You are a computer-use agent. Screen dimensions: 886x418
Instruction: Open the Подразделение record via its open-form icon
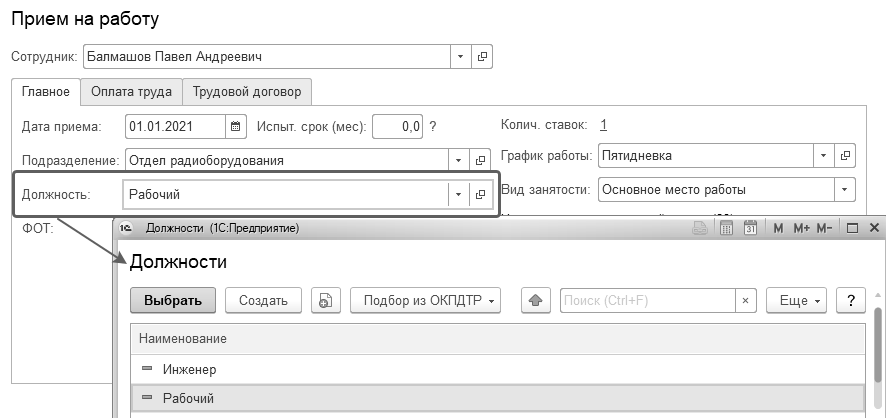pyautogui.click(x=481, y=160)
